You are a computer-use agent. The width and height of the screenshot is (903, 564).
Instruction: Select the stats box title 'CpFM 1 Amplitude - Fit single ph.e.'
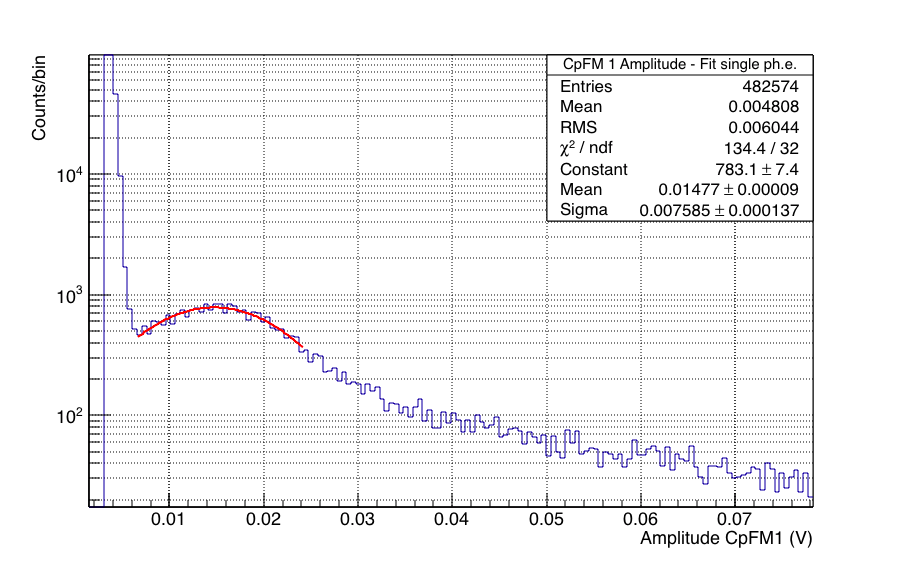tap(680, 64)
